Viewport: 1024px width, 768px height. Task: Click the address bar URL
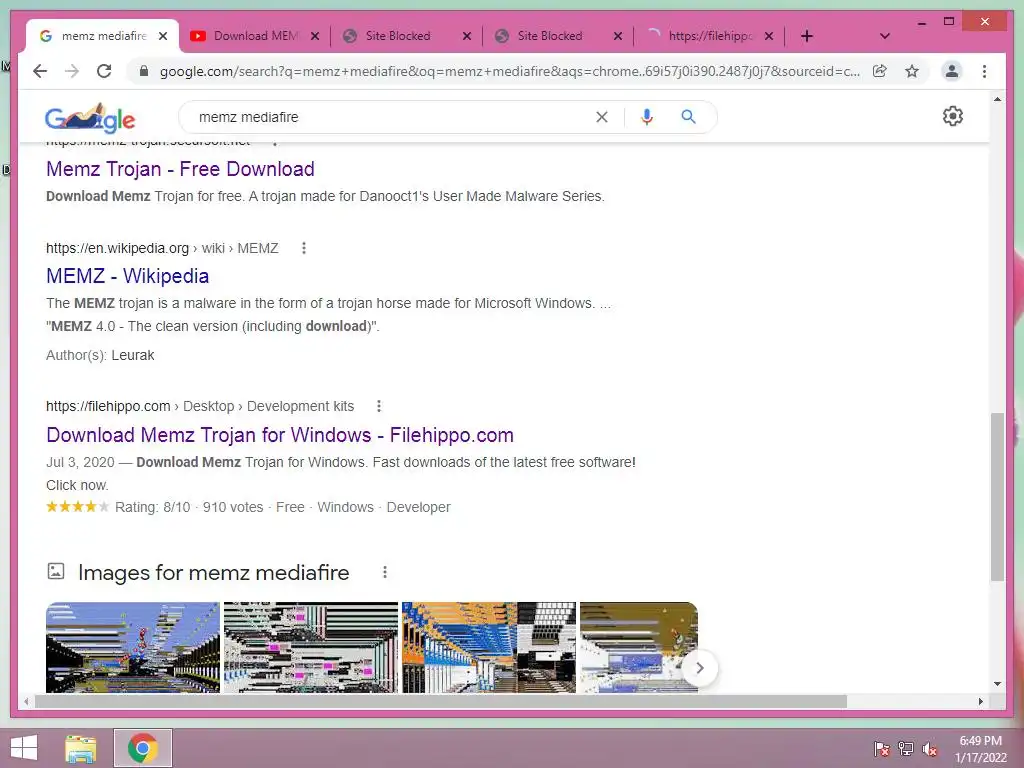click(x=509, y=71)
